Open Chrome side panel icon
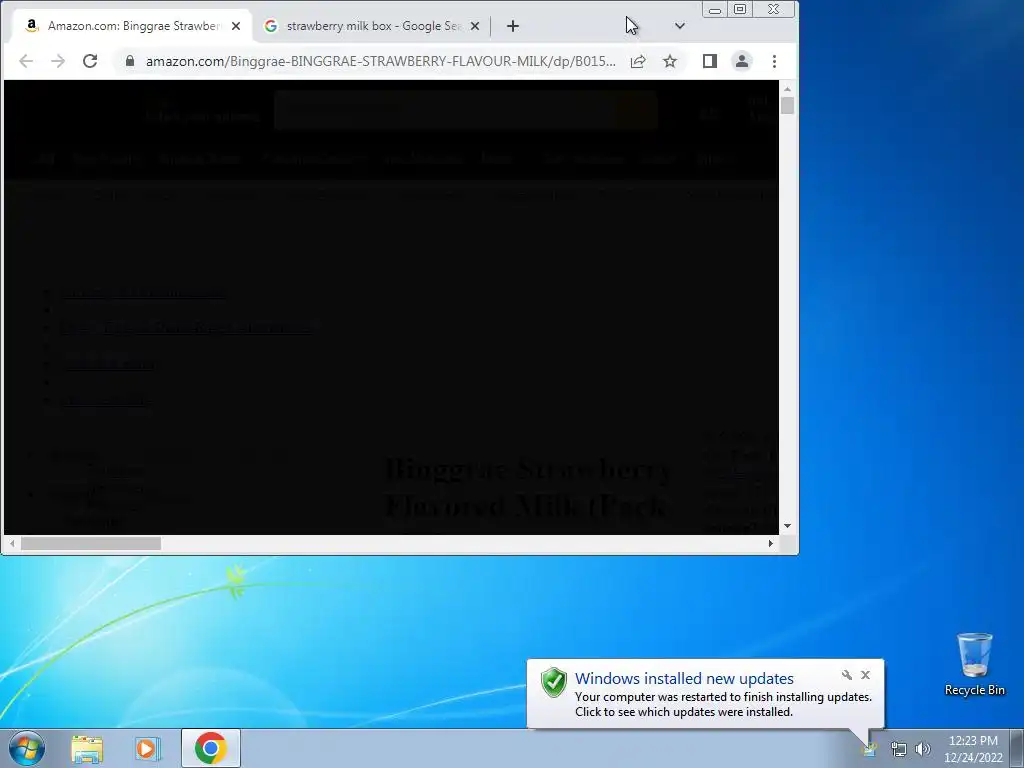The width and height of the screenshot is (1024, 768). pos(710,61)
